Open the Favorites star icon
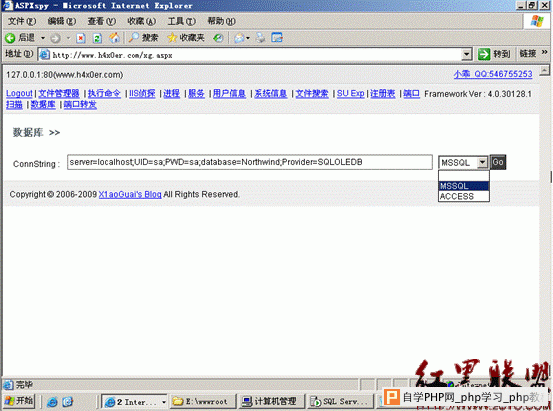The width and height of the screenshot is (553, 411). 172,37
